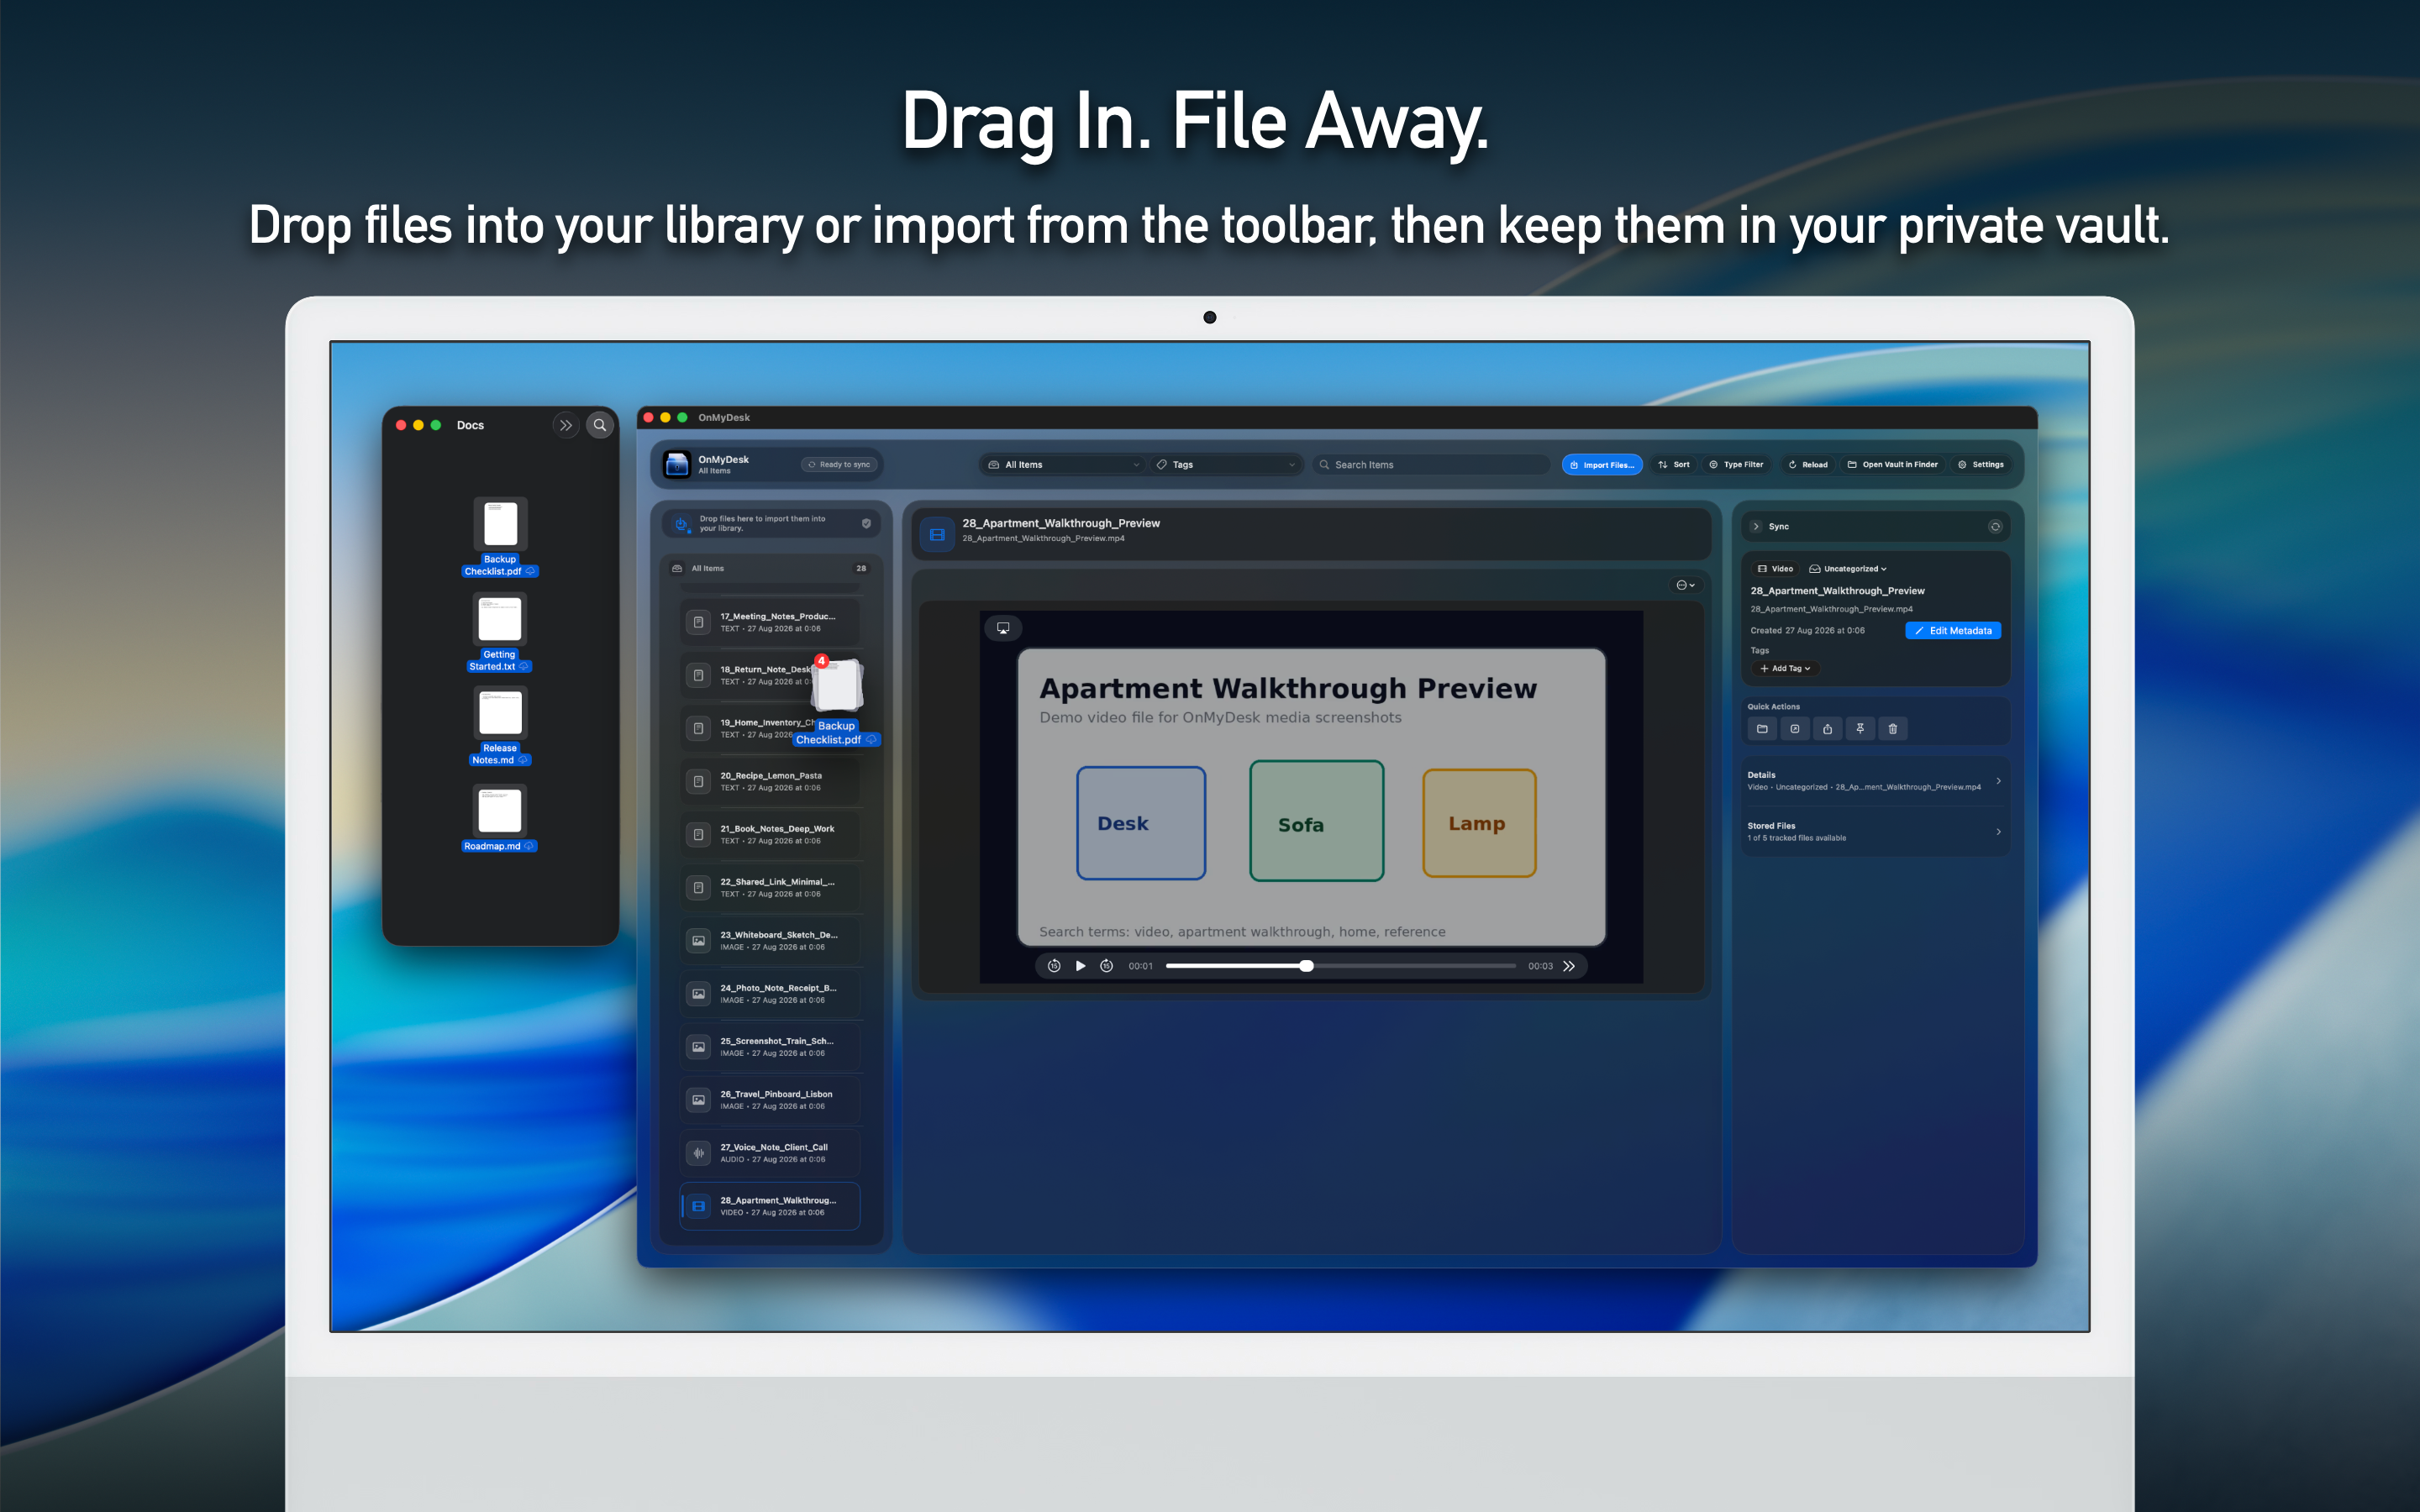Screen dimensions: 2420x1512
Task: Select Getting Started.txt in Docs window
Action: coord(500,632)
